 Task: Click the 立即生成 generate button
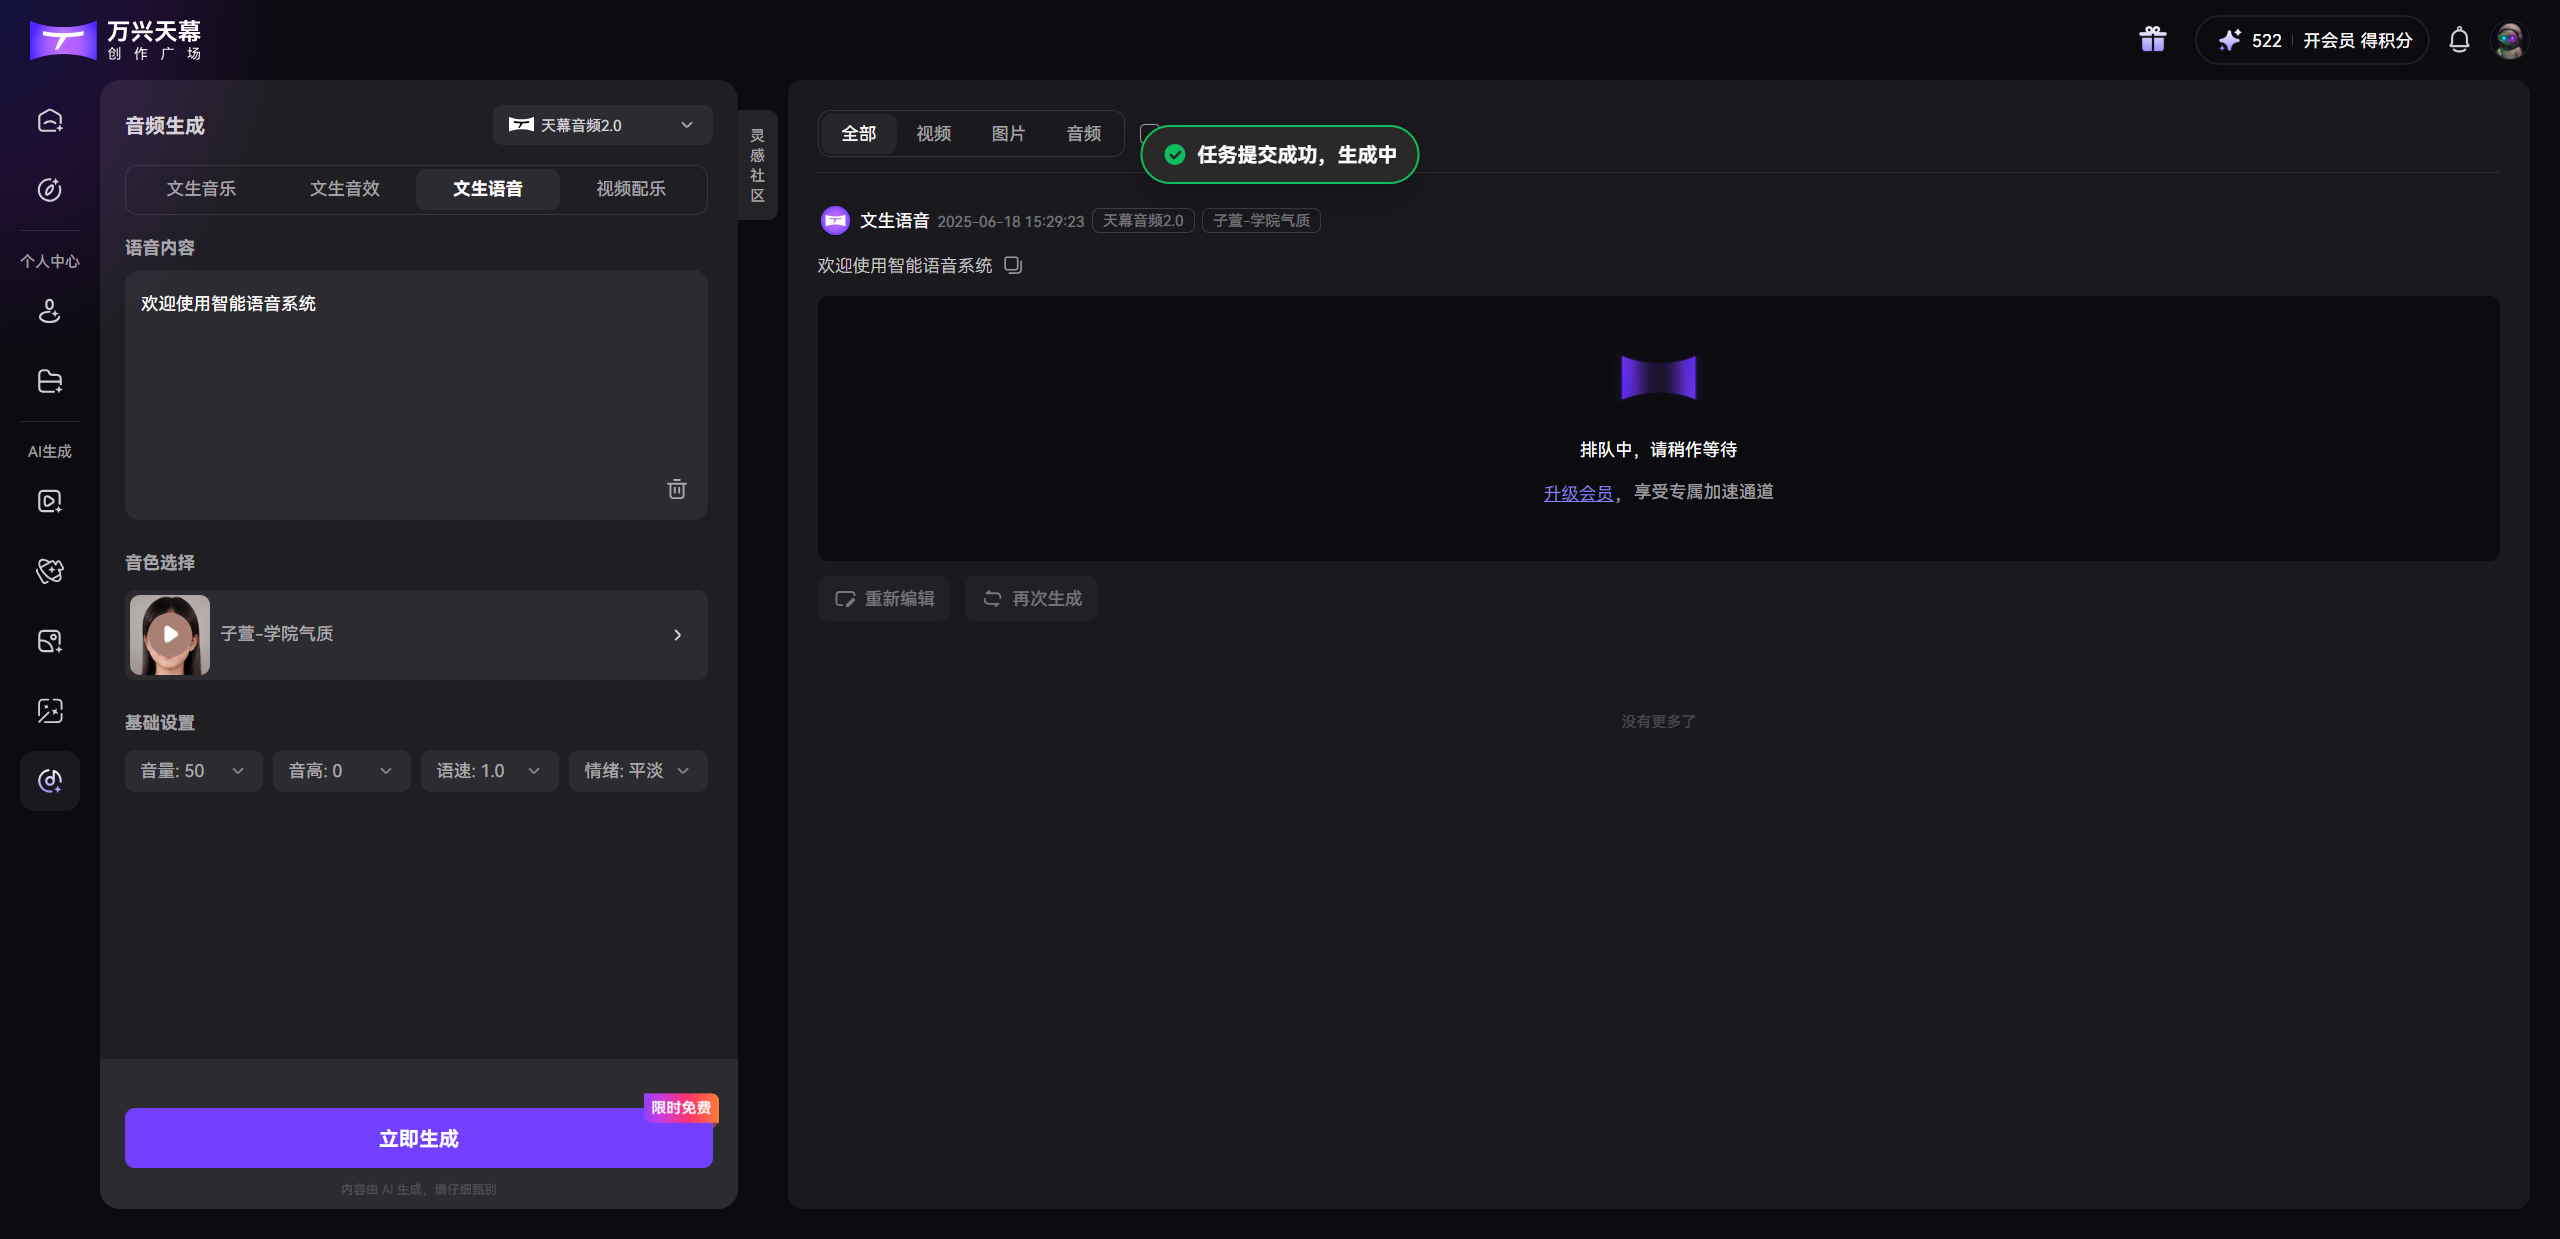coord(418,1137)
